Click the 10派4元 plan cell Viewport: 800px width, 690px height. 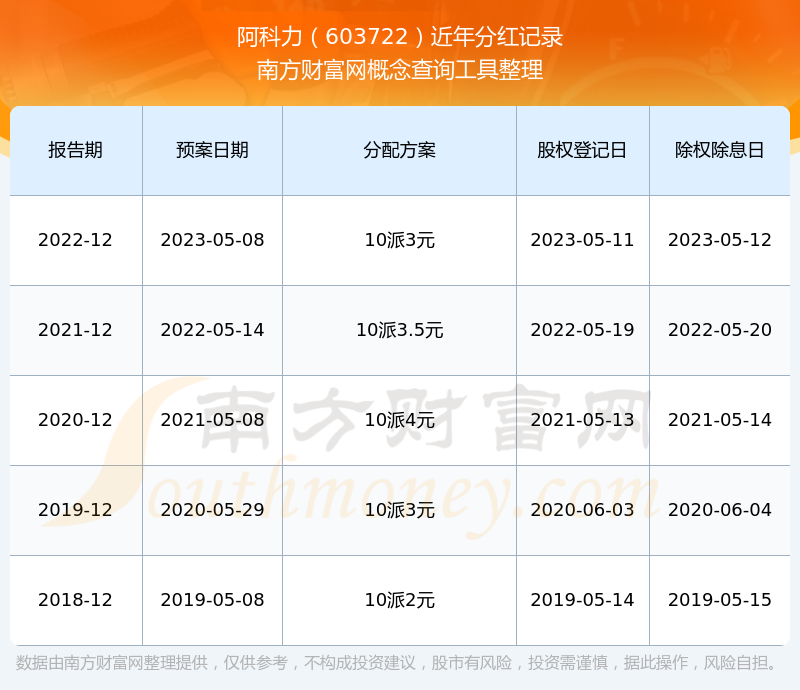[399, 420]
